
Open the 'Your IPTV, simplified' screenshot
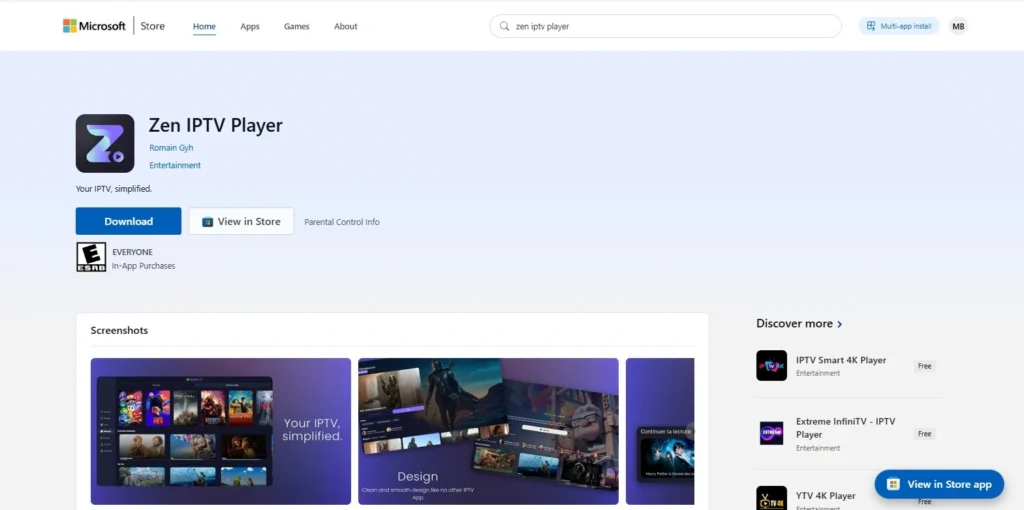click(221, 431)
